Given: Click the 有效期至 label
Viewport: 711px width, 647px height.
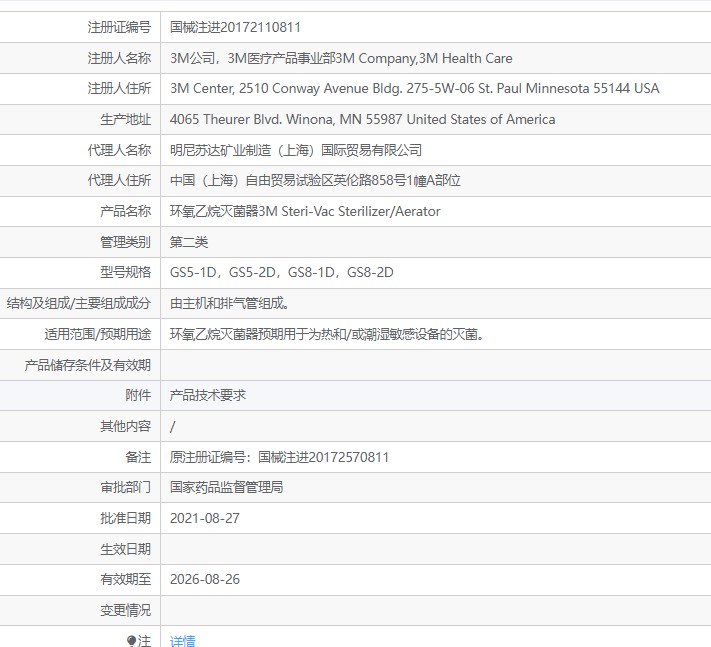Looking at the screenshot, I should pyautogui.click(x=125, y=579).
